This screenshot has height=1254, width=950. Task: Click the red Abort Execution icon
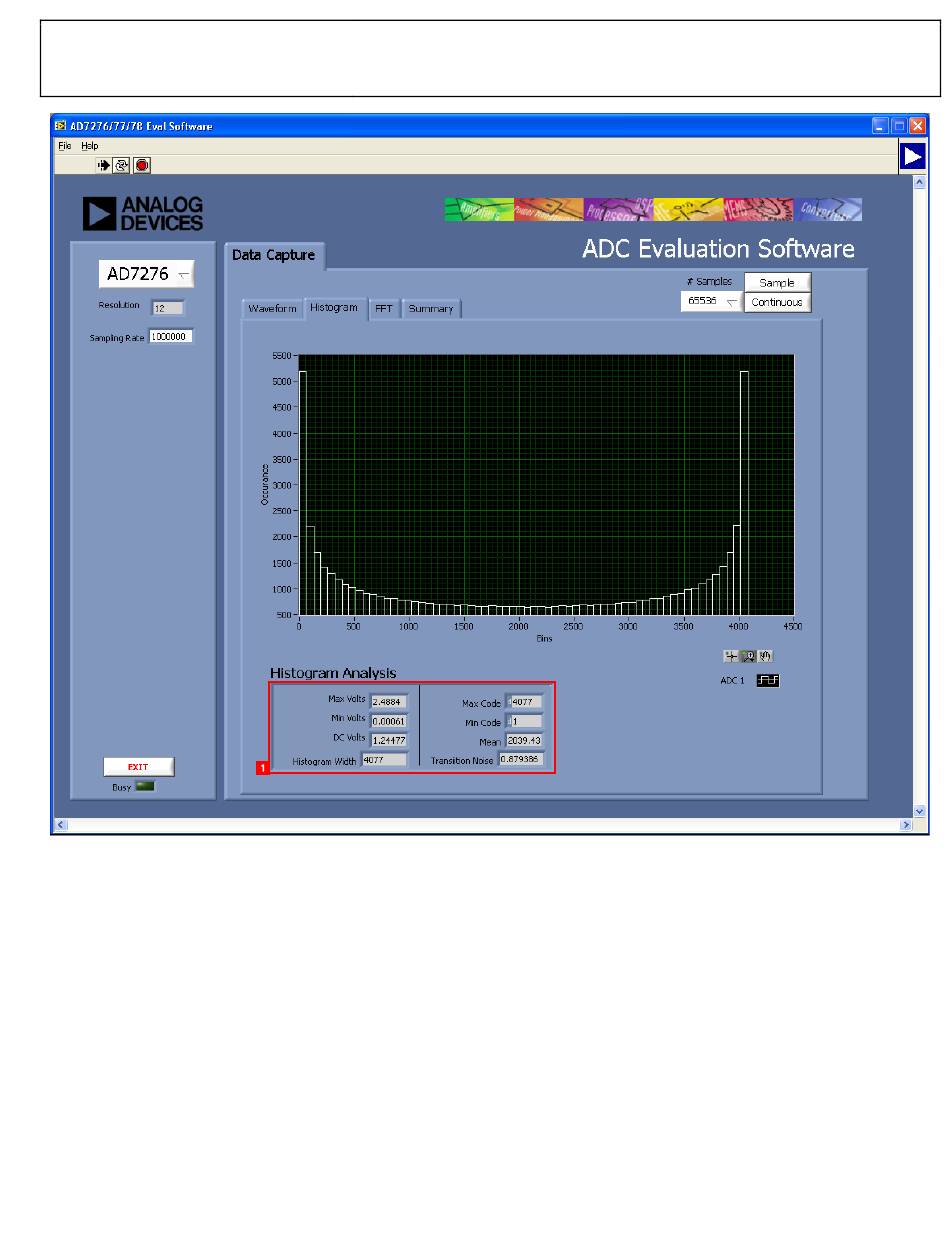coord(142,165)
